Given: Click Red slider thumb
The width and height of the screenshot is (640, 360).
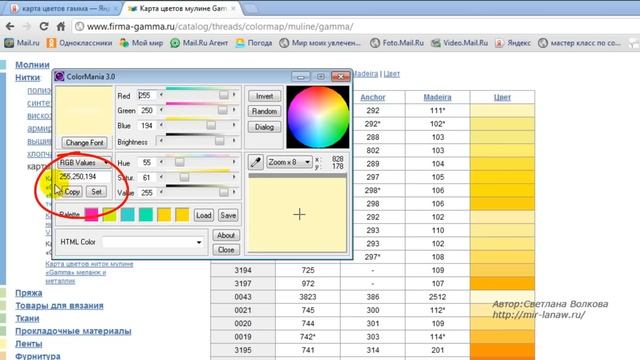Looking at the screenshot, I should coord(224,95).
